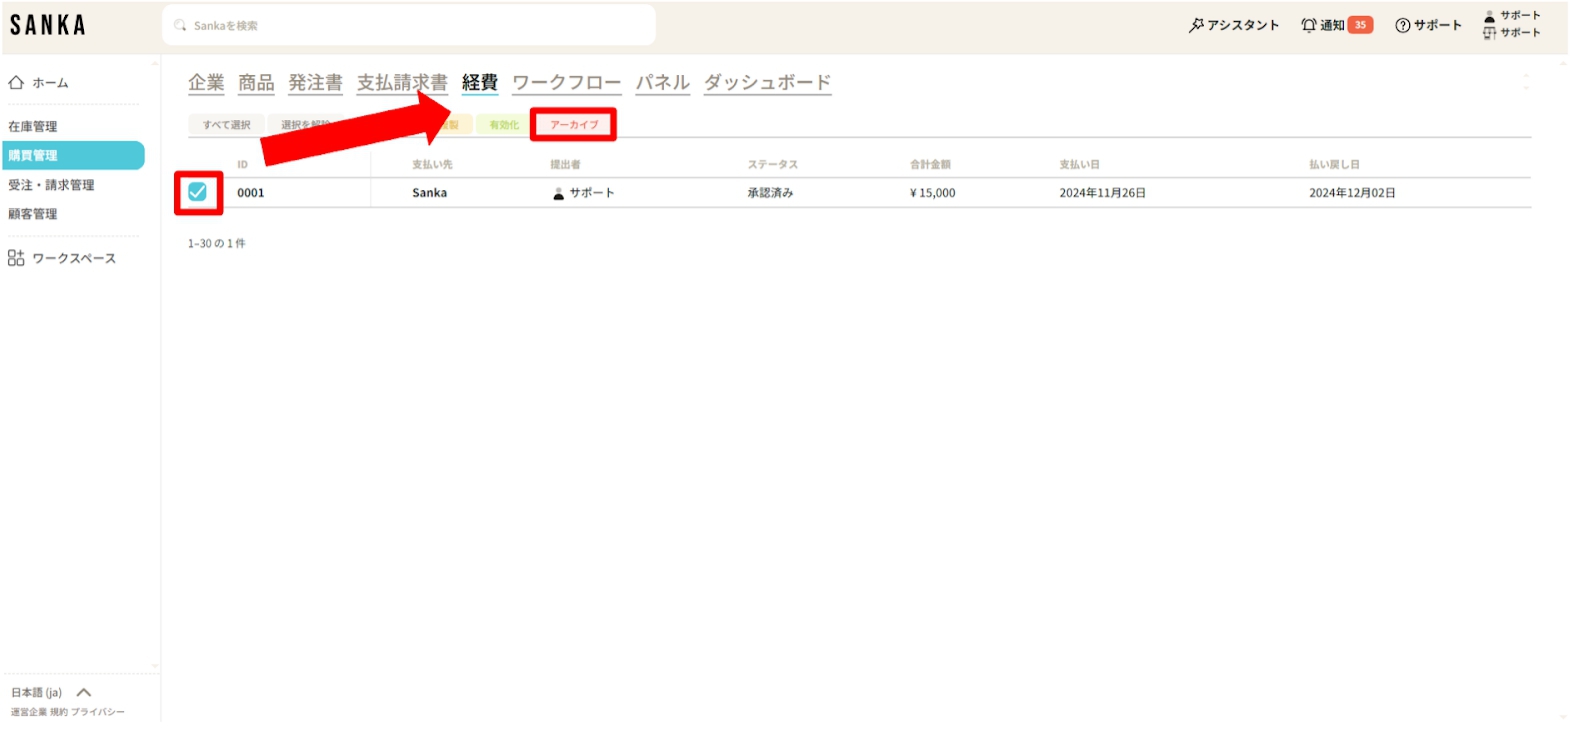Open 在庫管理 in the sidebar
This screenshot has width=1572, height=730.
tap(33, 127)
